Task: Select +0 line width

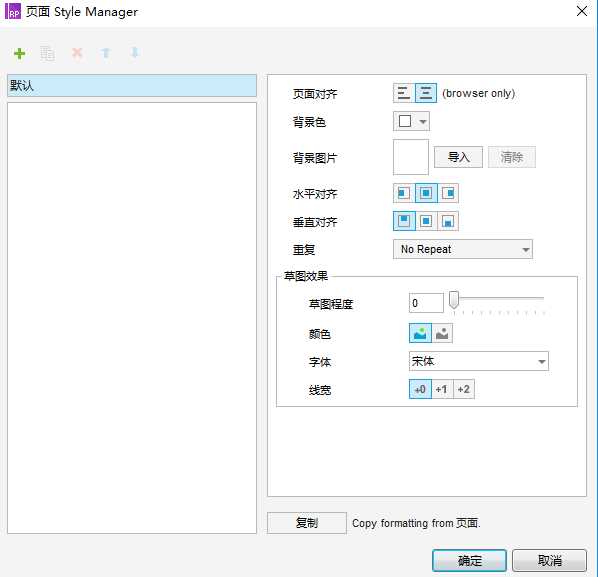Action: coord(420,389)
